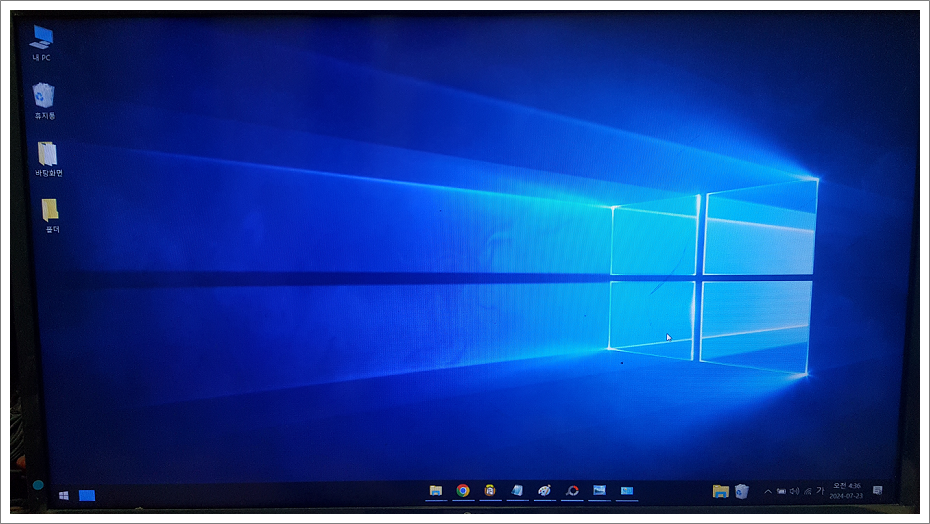This screenshot has width=930, height=524.
Task: Open the notepad-style app in taskbar
Action: [x=517, y=491]
